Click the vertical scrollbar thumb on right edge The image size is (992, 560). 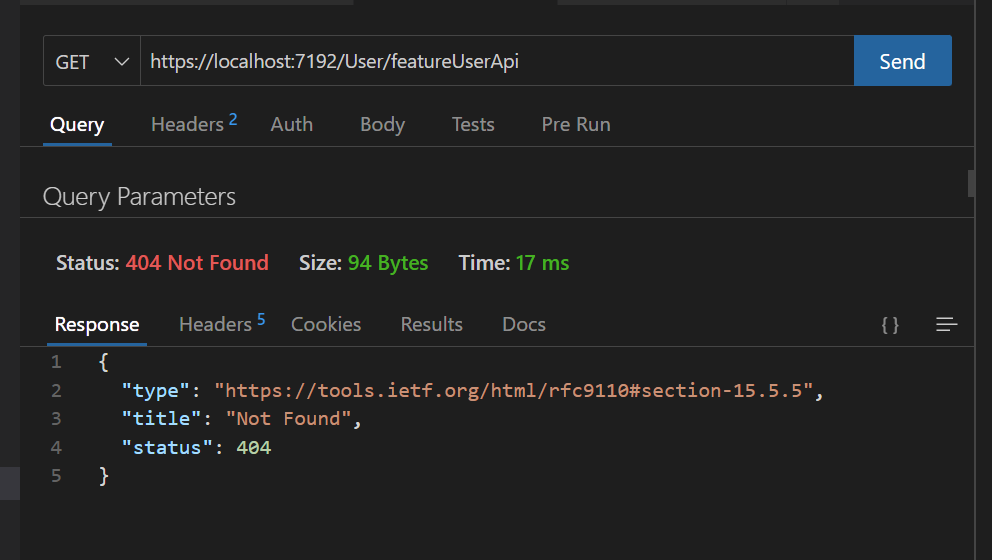pos(970,184)
